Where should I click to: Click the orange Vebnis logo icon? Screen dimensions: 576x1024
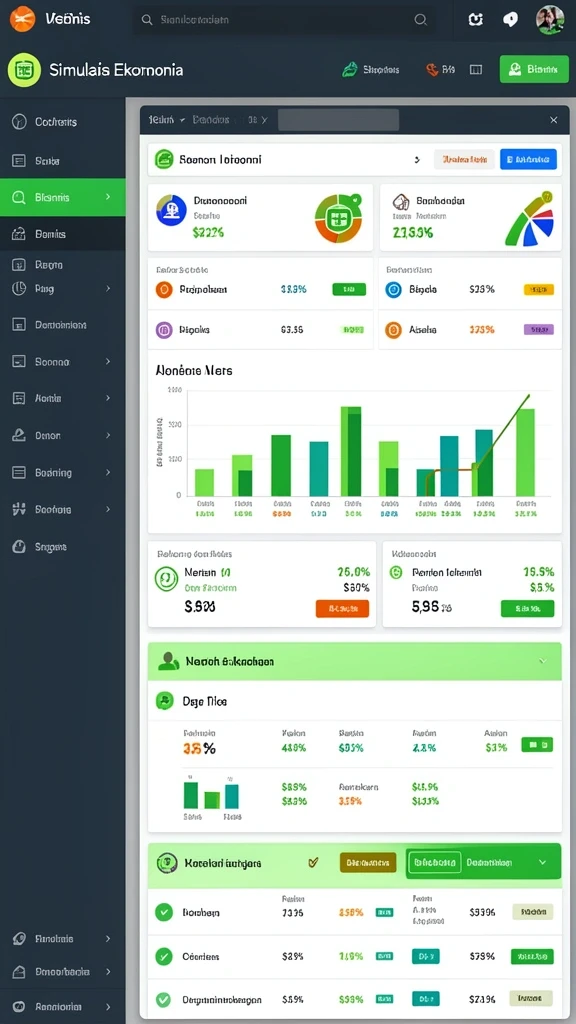22,19
